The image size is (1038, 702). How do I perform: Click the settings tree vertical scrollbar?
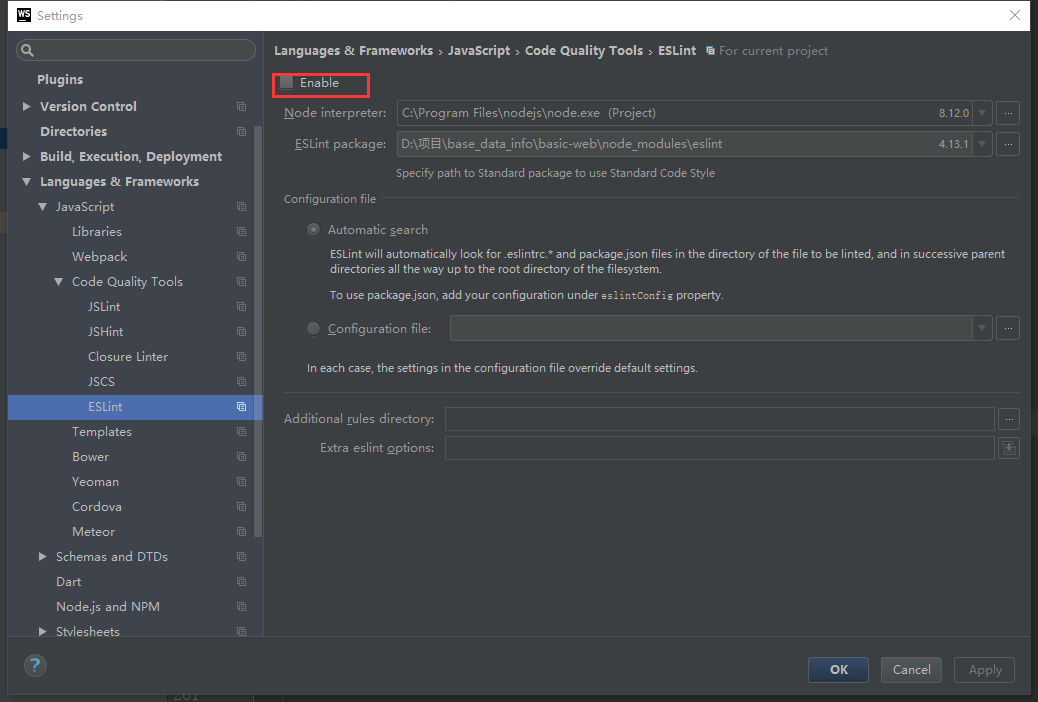click(x=258, y=331)
